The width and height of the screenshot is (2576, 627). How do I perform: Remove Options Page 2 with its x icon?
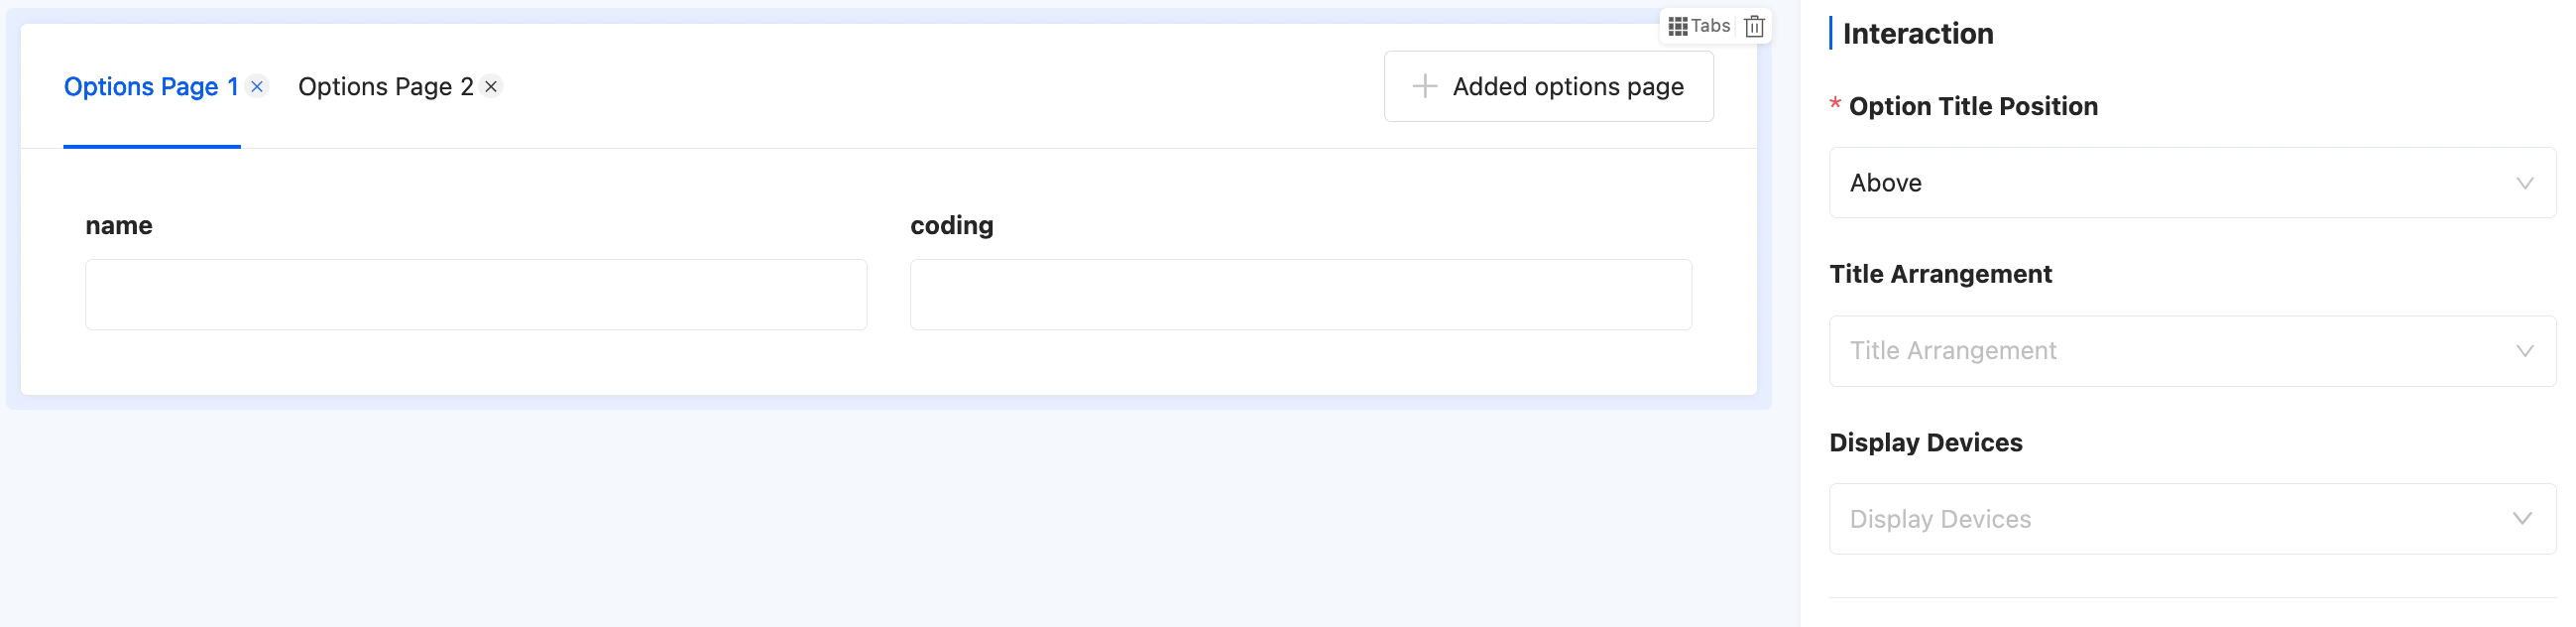(491, 87)
